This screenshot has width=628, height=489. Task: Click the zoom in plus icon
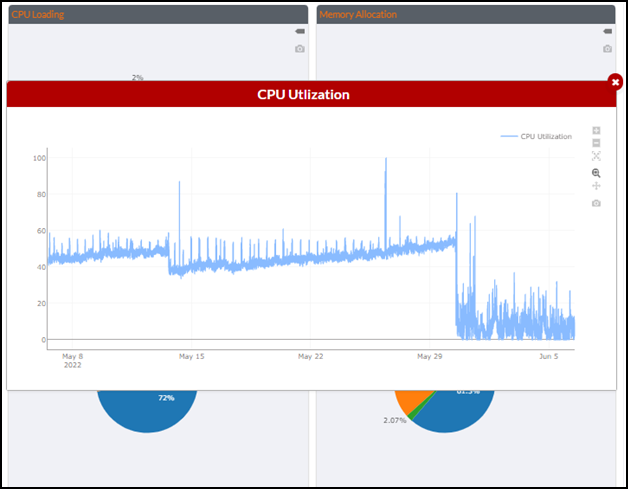596,131
